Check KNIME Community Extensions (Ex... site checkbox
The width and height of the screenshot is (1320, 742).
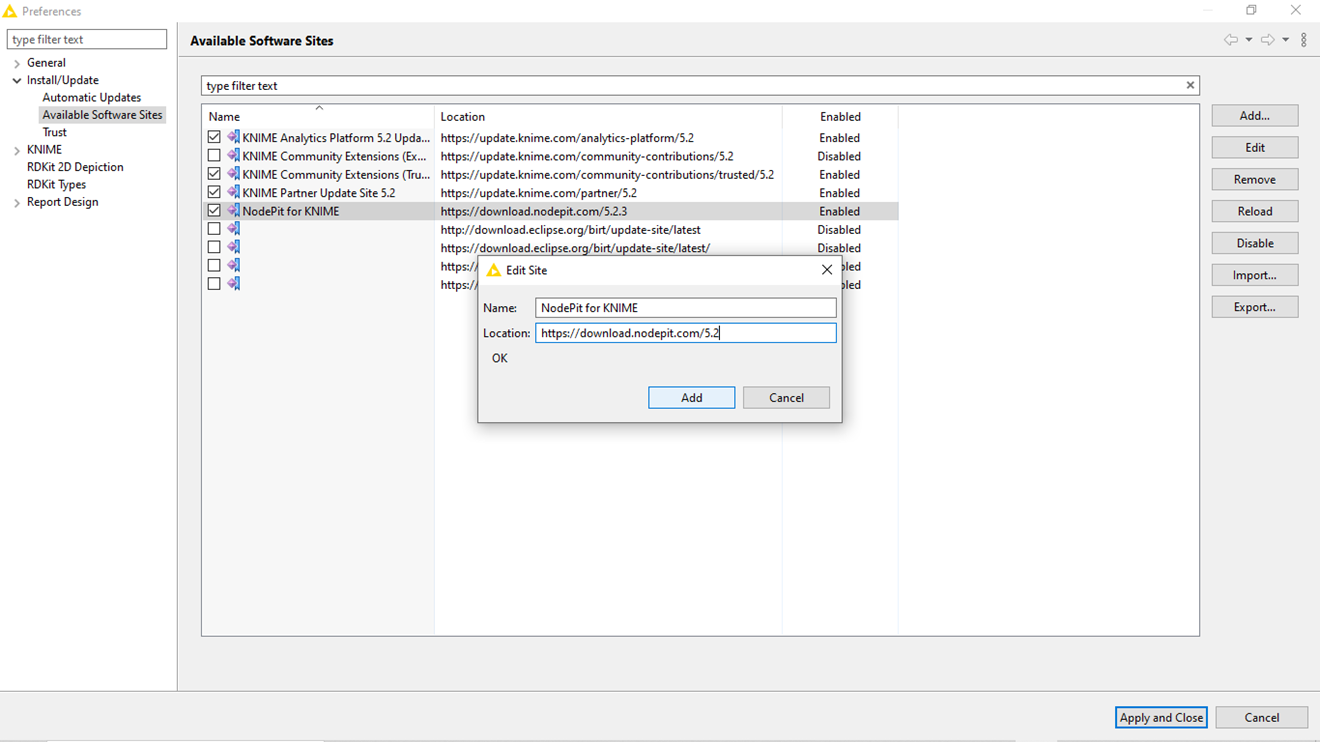coord(214,156)
